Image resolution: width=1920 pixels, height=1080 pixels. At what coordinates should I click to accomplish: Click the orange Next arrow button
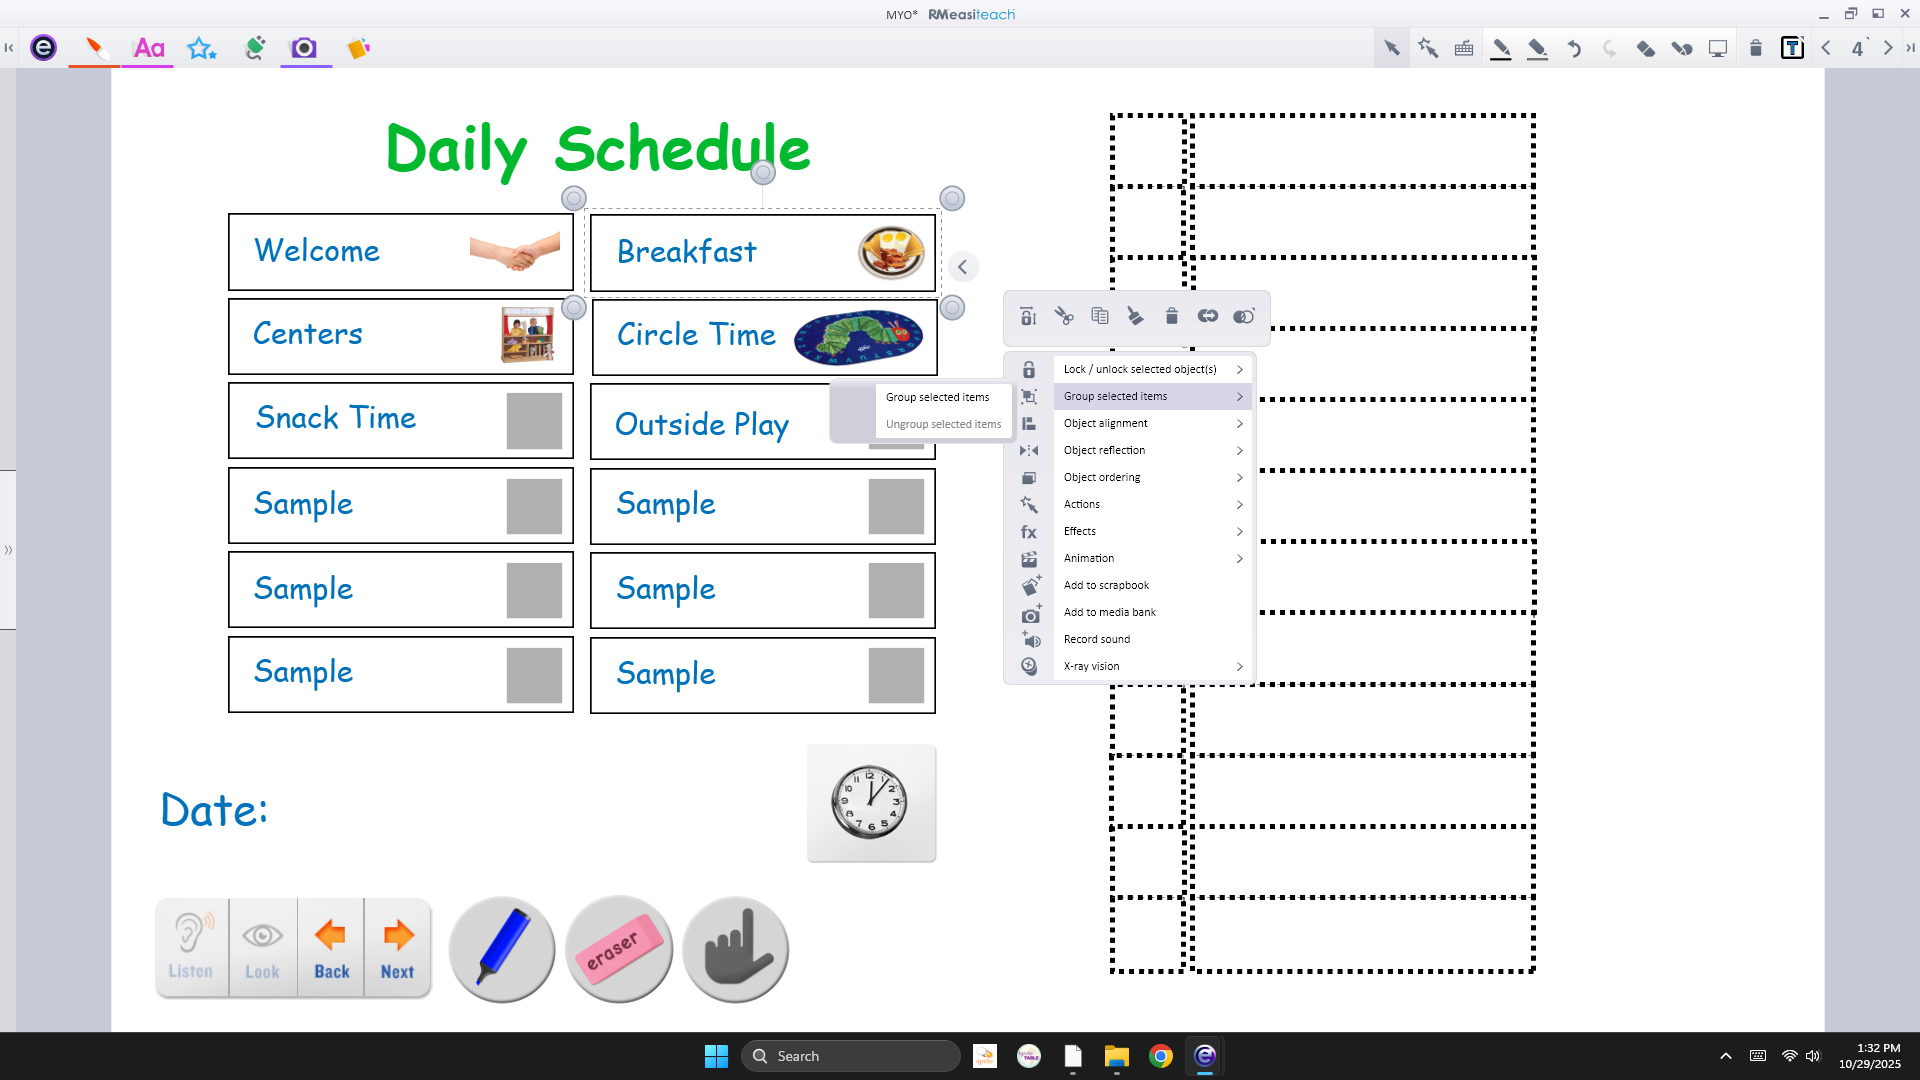pyautogui.click(x=397, y=947)
